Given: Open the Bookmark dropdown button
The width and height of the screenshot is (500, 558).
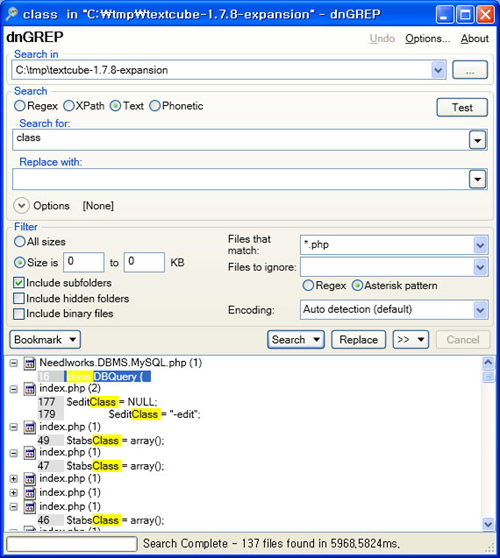Looking at the screenshot, I should tap(45, 339).
